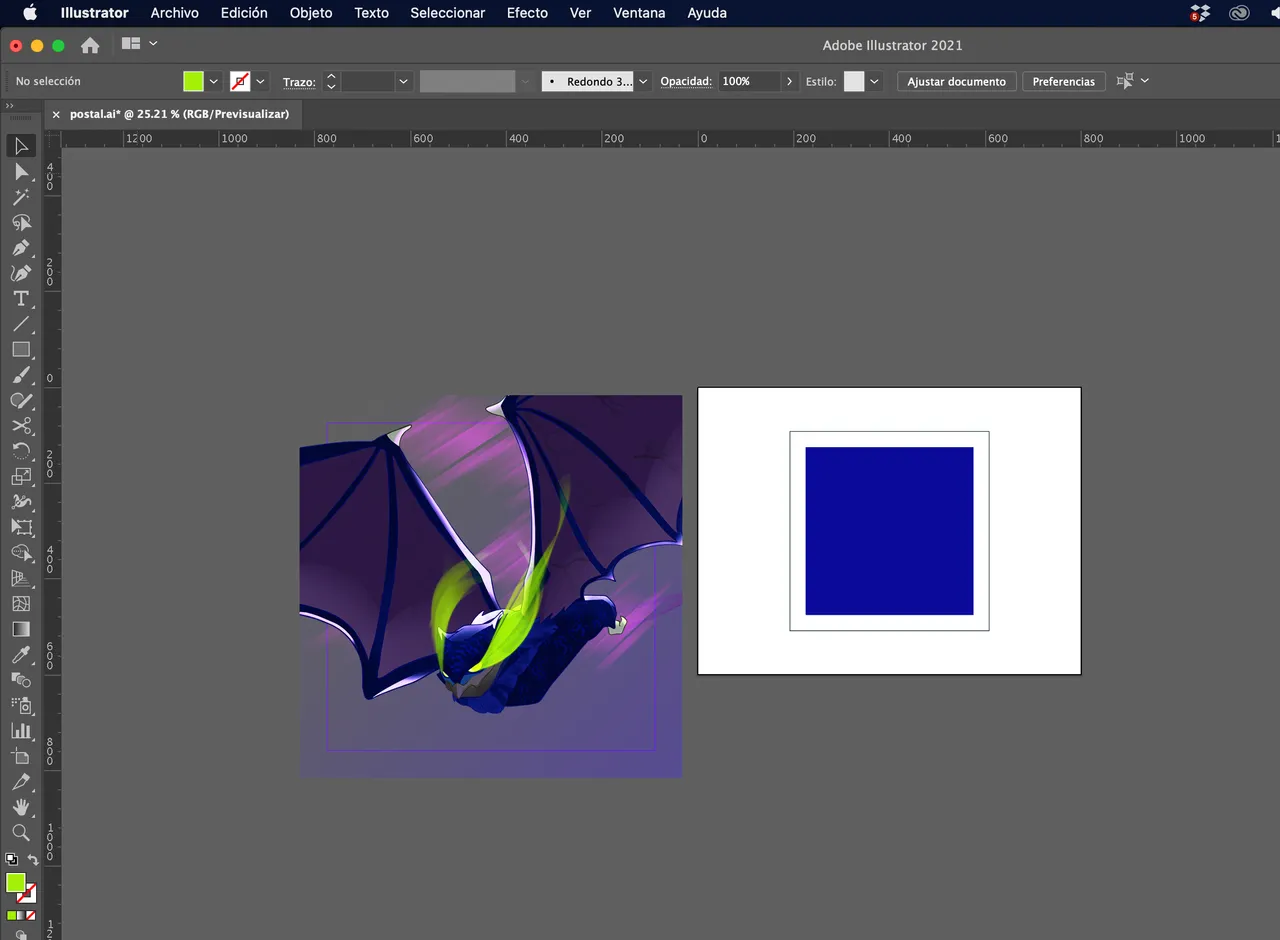Image resolution: width=1280 pixels, height=940 pixels.
Task: Click the Ajustar documento button
Action: coord(956,81)
